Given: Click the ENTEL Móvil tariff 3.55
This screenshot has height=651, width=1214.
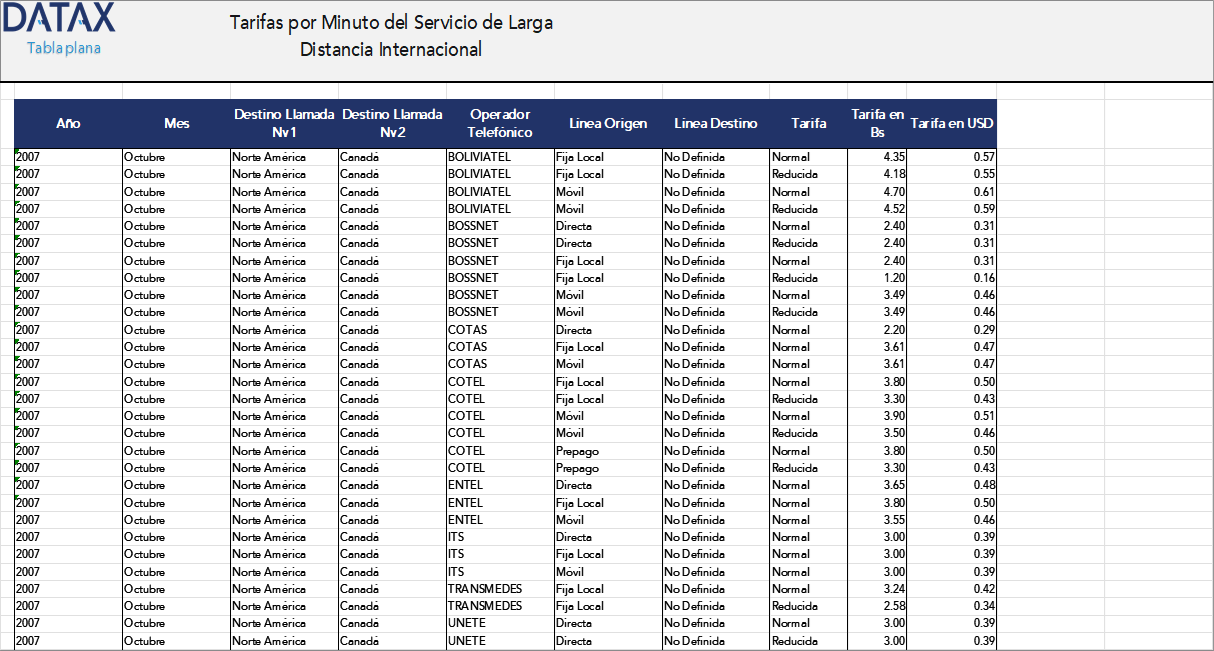Looking at the screenshot, I should pos(877,520).
